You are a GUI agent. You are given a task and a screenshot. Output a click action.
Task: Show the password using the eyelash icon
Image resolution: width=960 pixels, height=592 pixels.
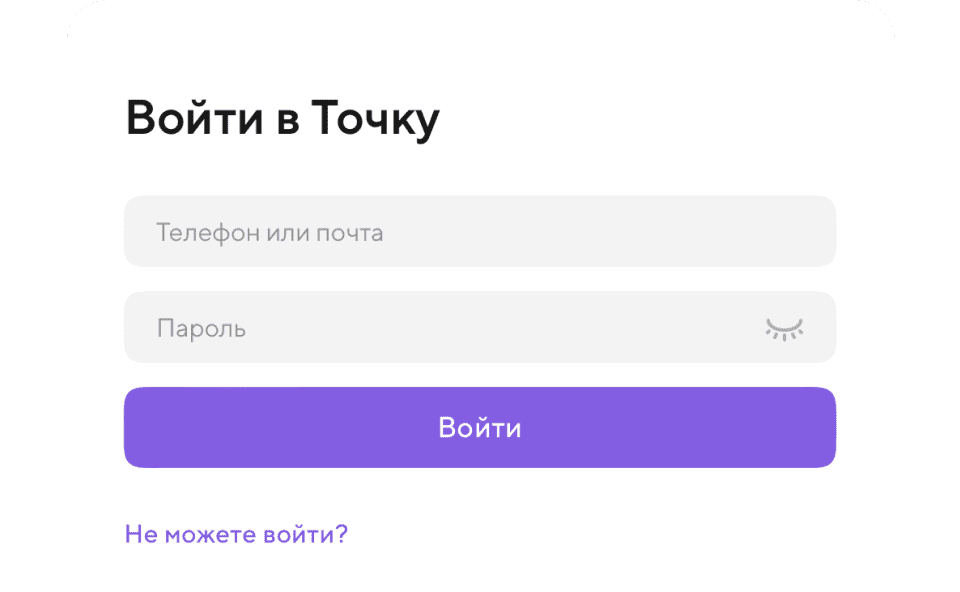(x=784, y=328)
